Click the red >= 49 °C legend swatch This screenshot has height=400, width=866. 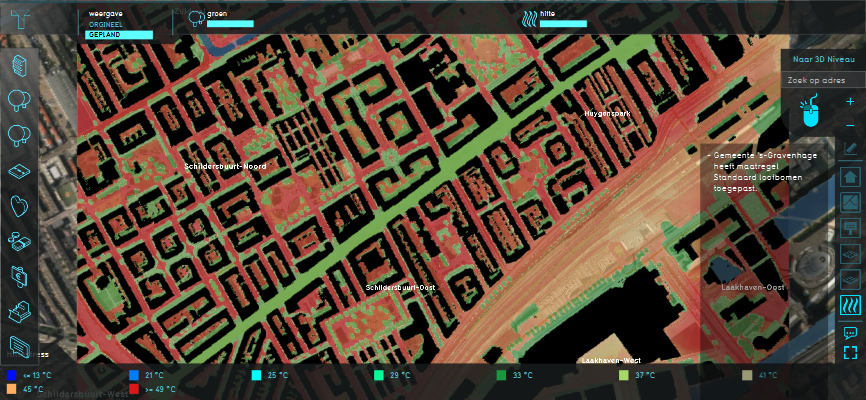[135, 389]
